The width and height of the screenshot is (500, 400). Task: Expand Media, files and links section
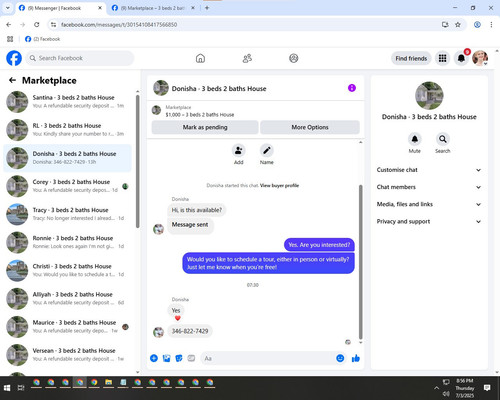[429, 204]
